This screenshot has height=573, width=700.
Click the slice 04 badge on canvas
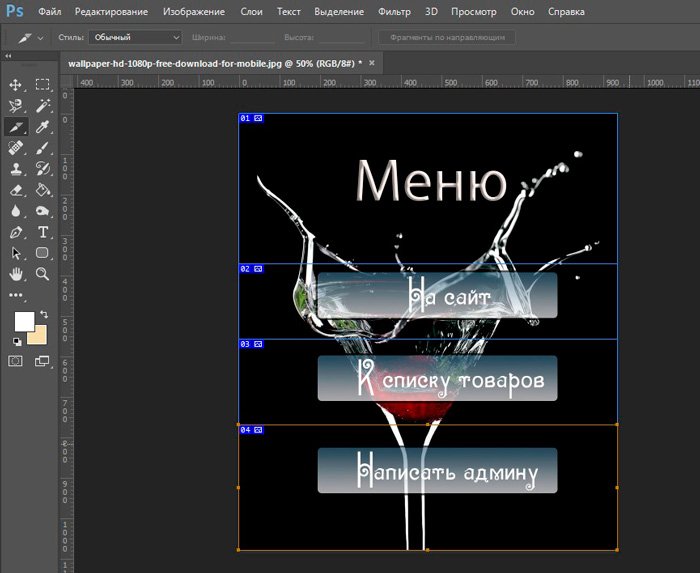pos(250,429)
